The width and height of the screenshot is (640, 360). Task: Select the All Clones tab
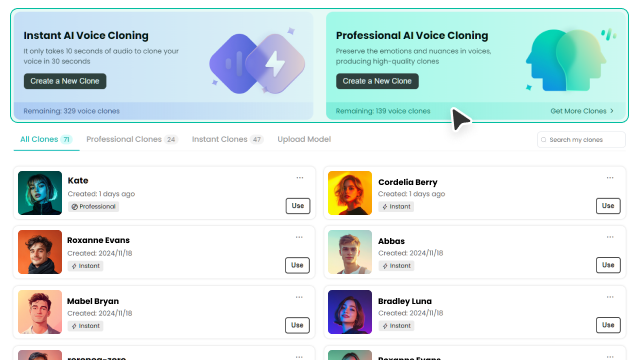coord(46,139)
